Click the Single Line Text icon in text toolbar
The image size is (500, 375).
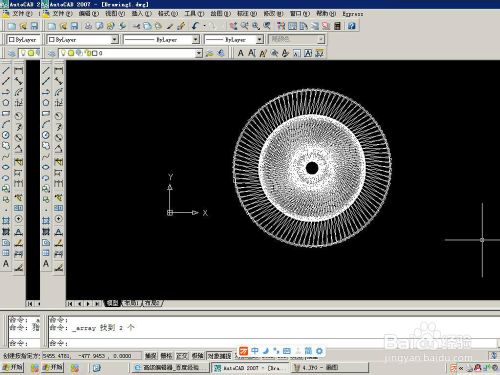[x=252, y=53]
